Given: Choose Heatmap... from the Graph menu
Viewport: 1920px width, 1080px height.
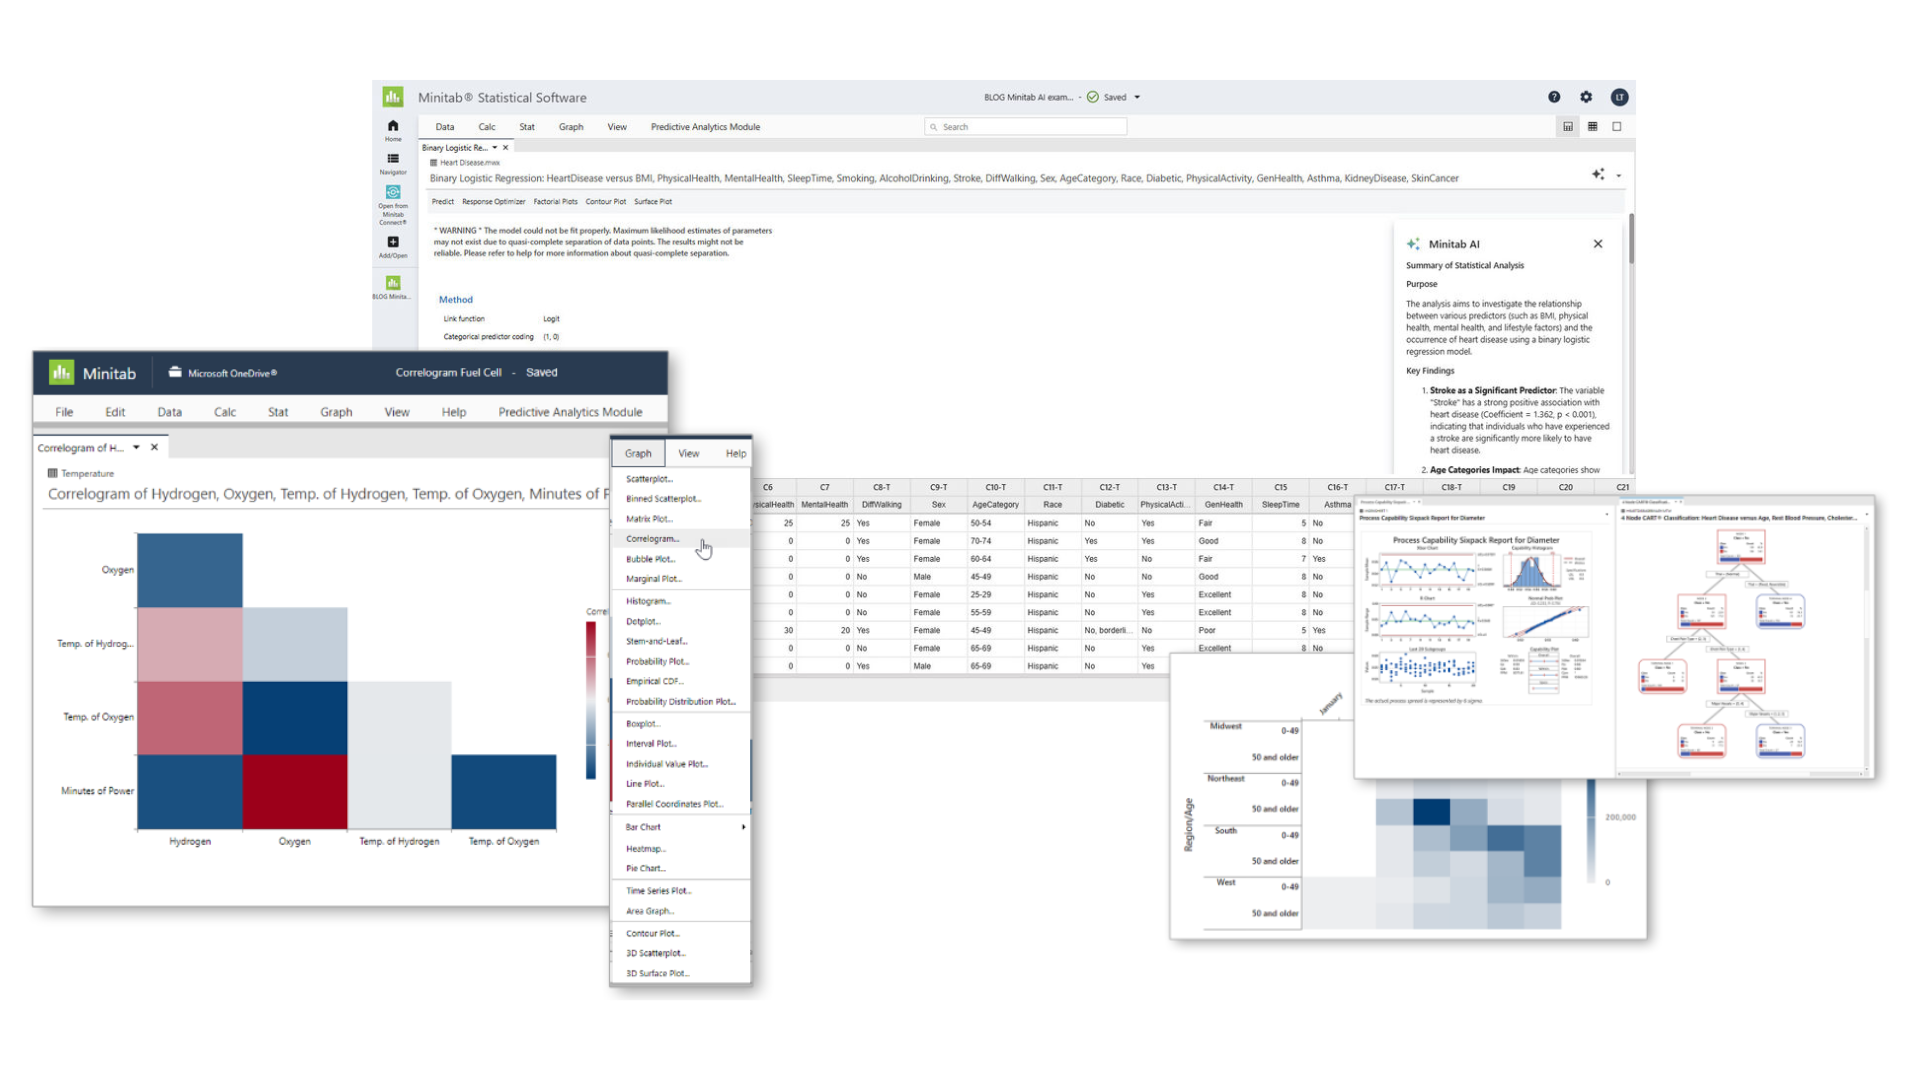Looking at the screenshot, I should [680, 849].
